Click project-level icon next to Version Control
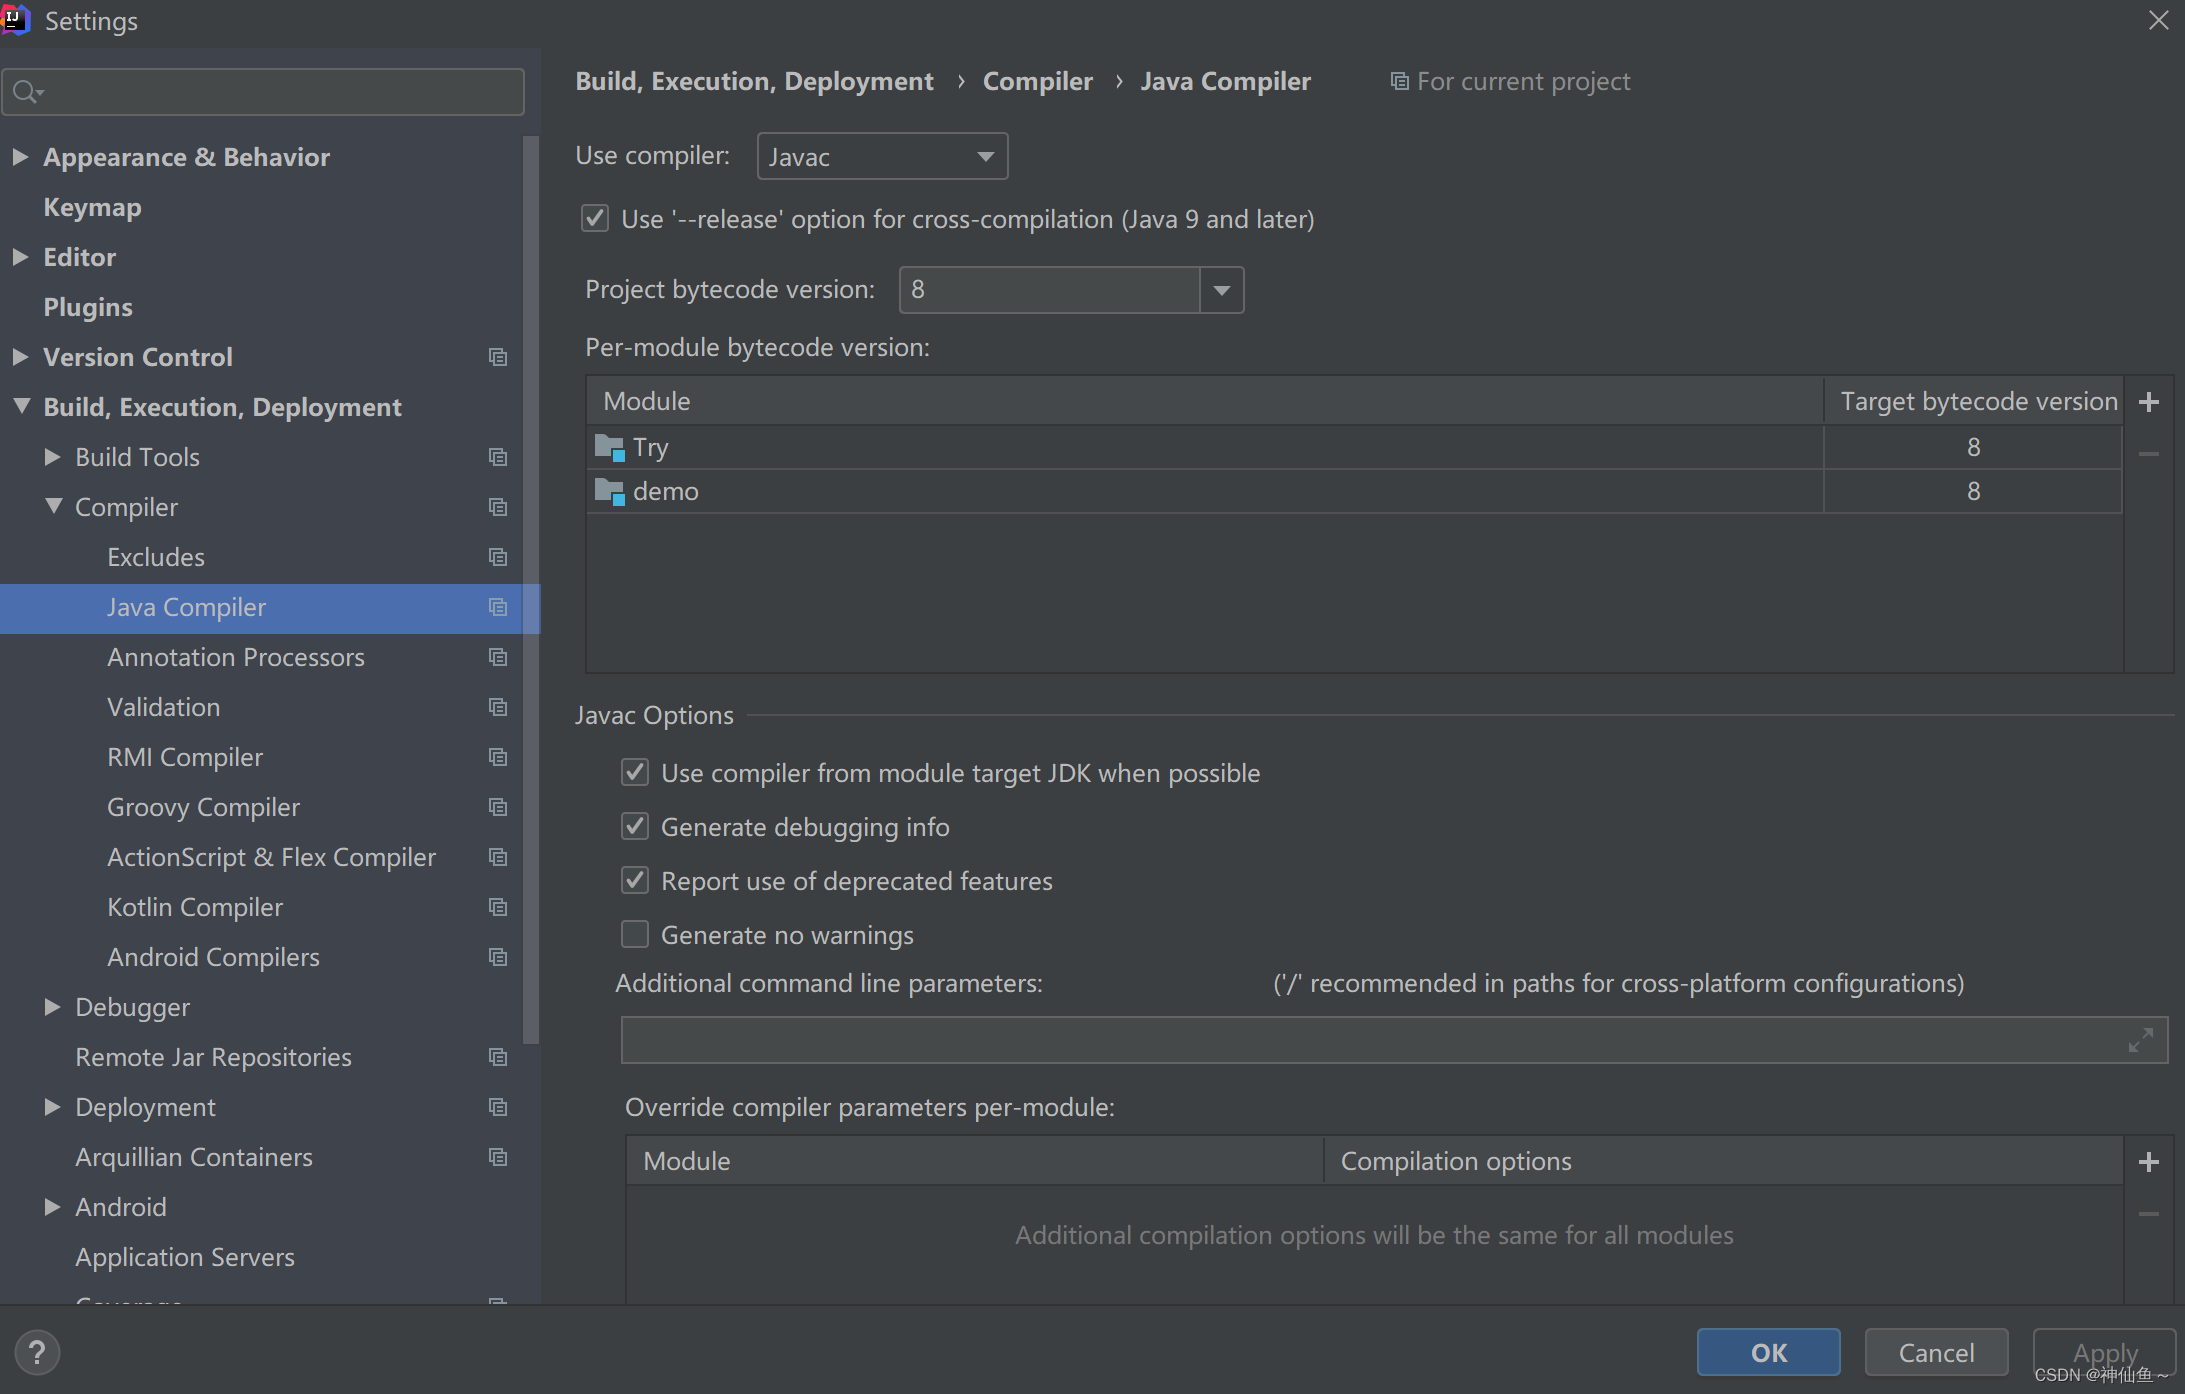This screenshot has height=1394, width=2185. point(497,357)
